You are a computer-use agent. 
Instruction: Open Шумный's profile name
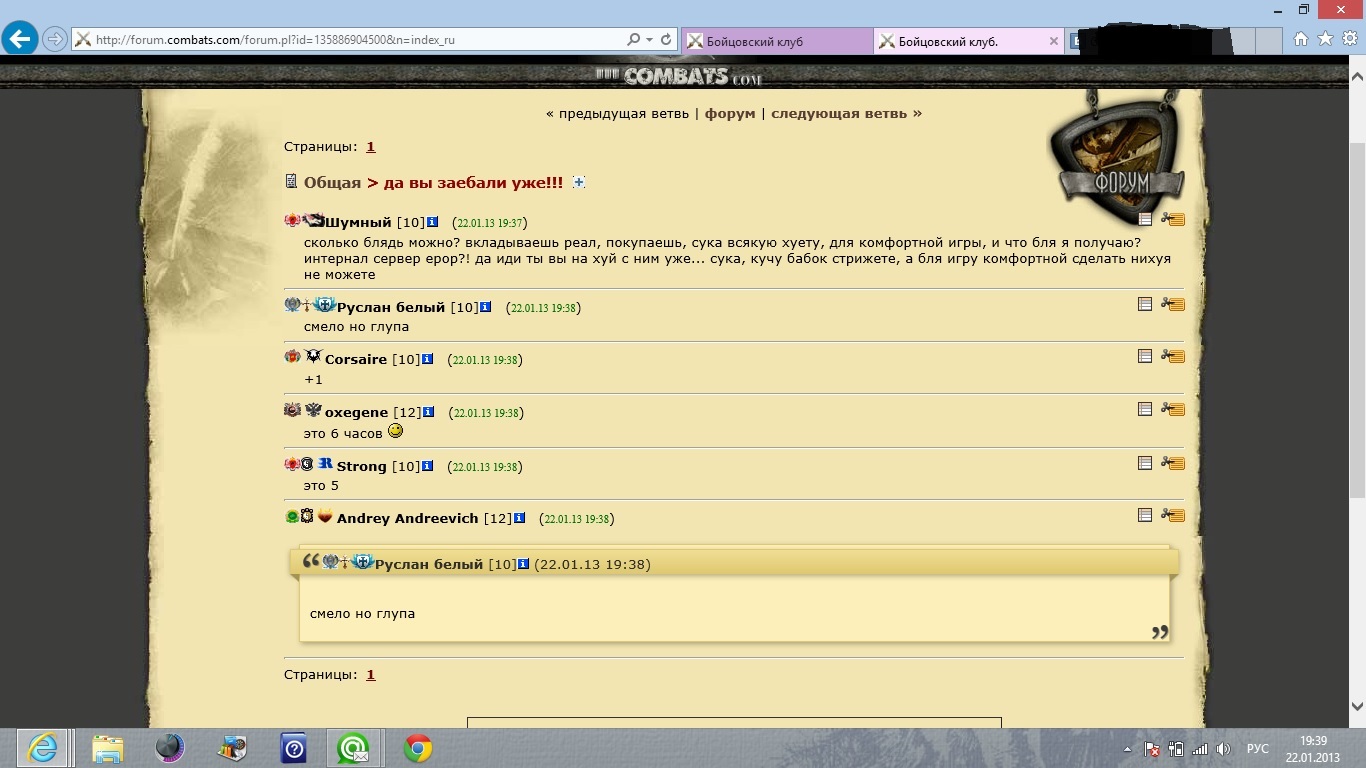click(x=358, y=222)
